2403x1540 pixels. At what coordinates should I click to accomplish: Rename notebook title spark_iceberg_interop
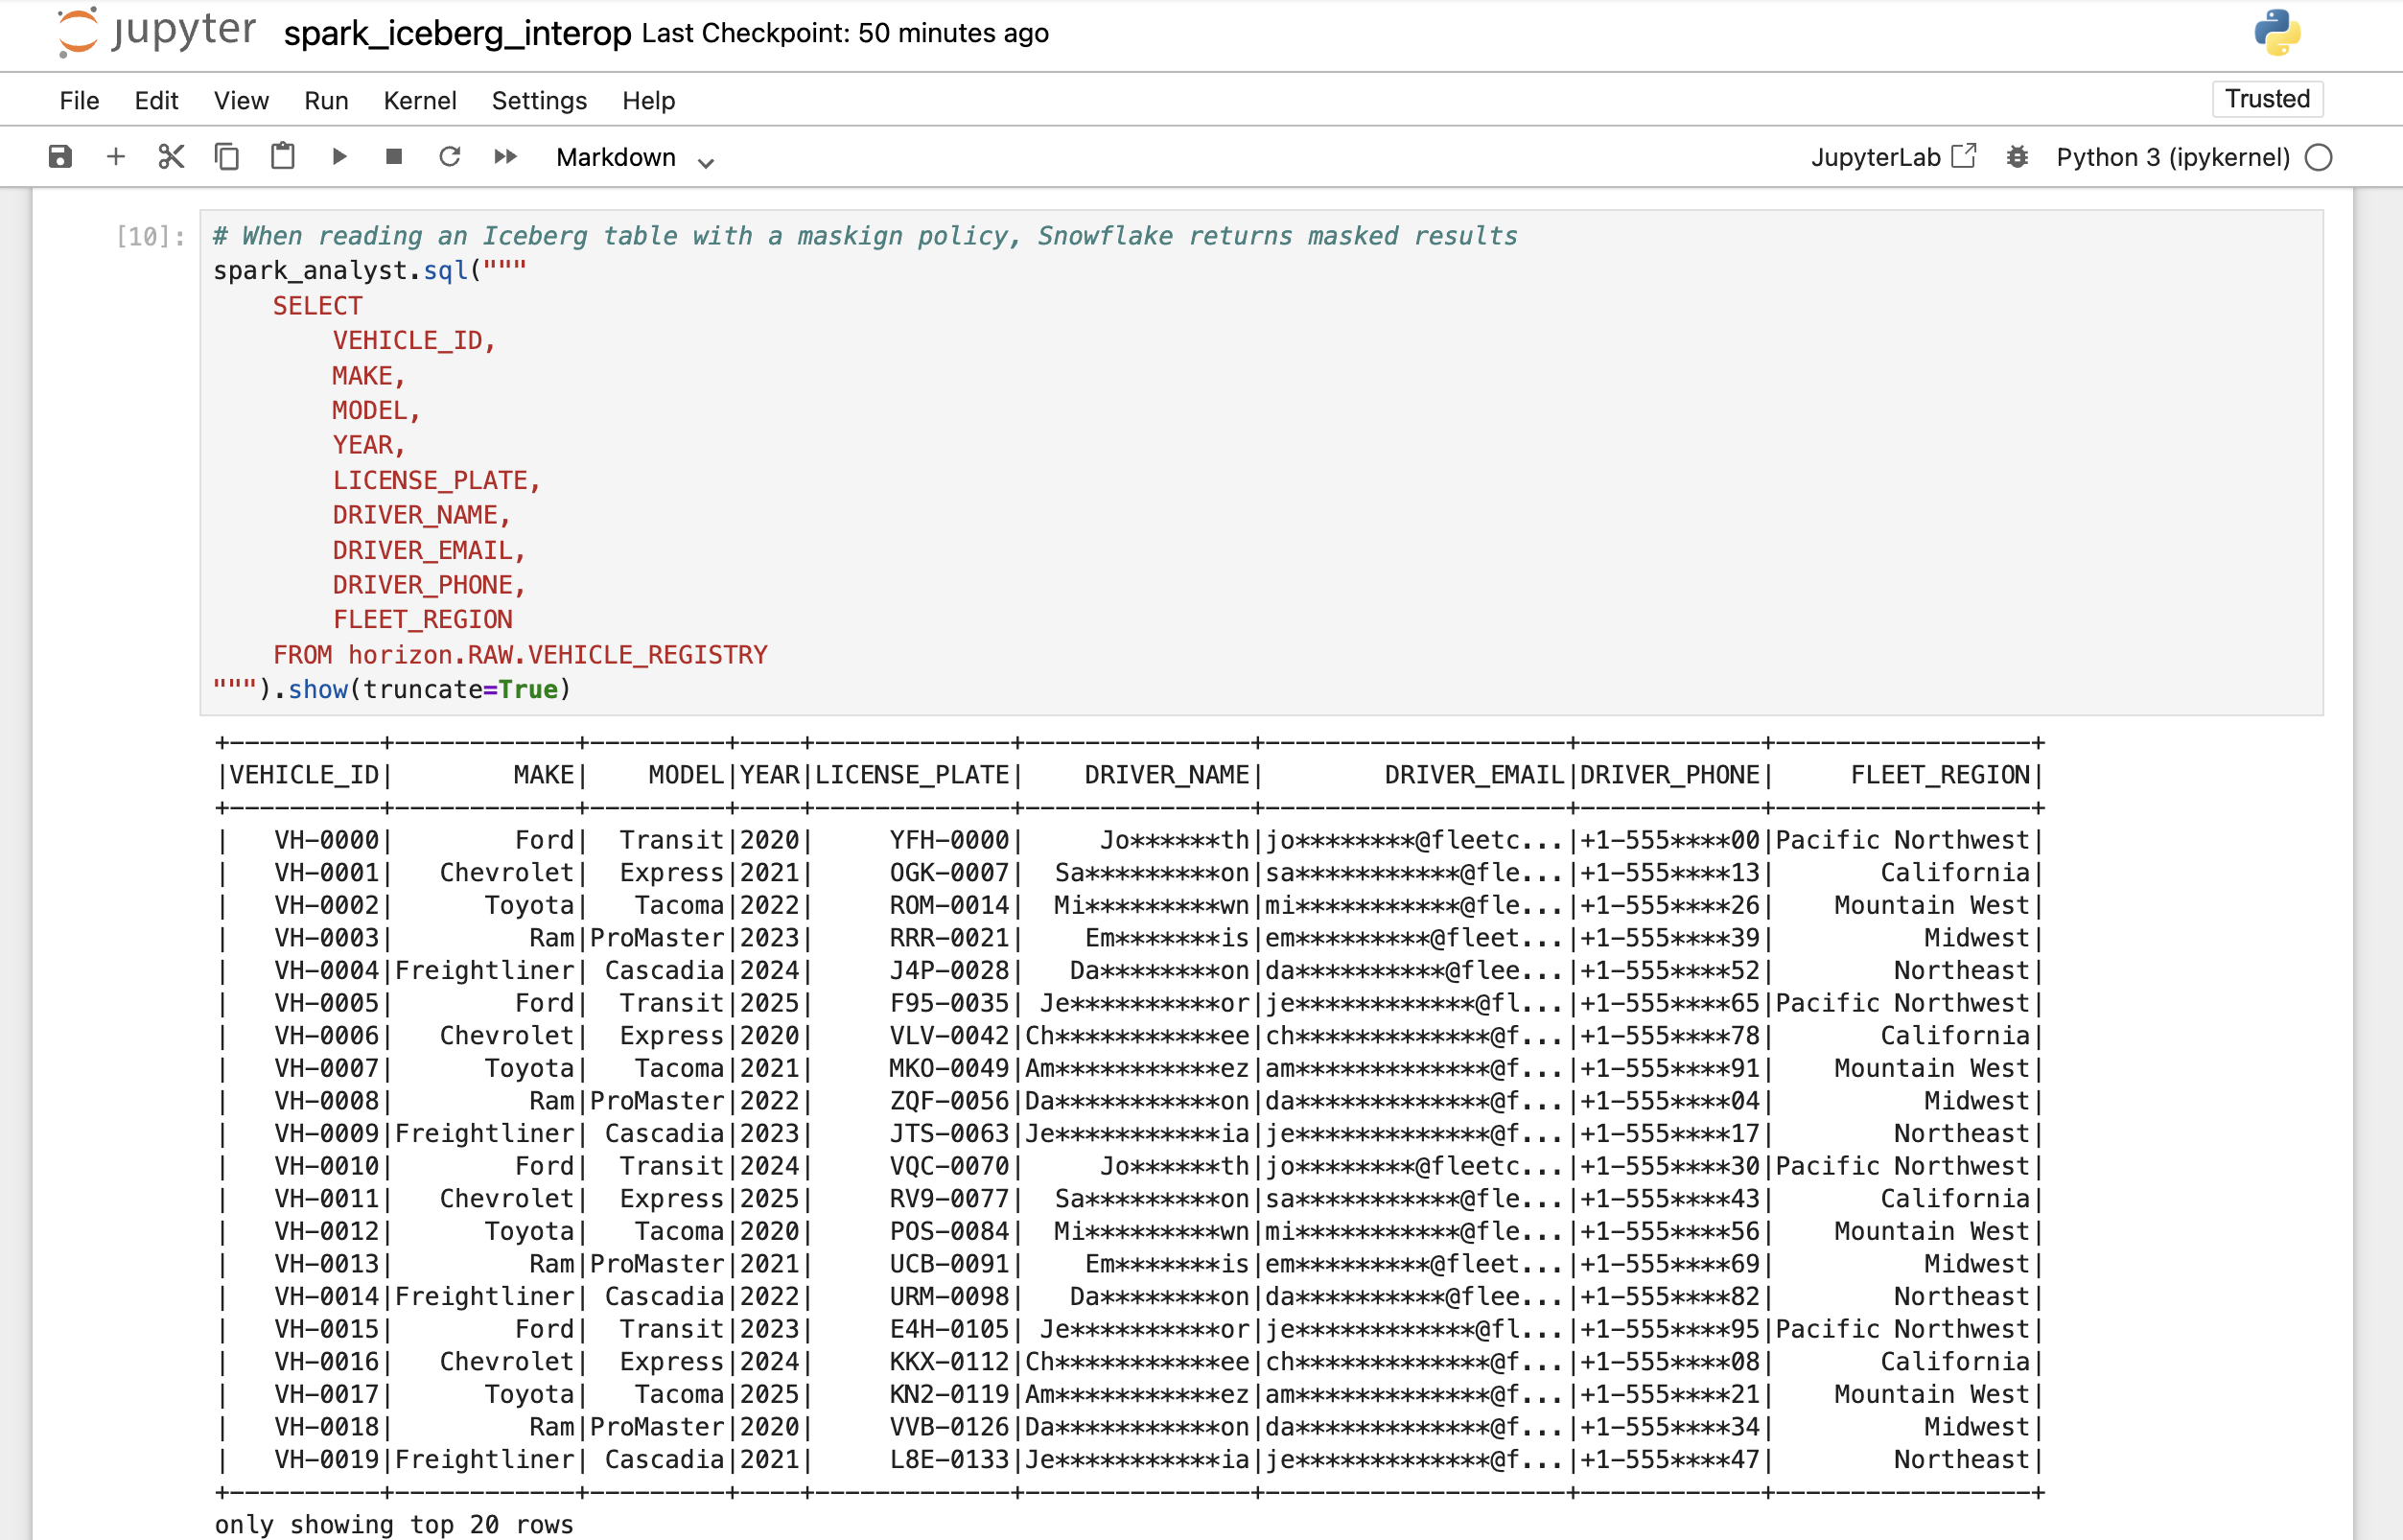point(457,34)
